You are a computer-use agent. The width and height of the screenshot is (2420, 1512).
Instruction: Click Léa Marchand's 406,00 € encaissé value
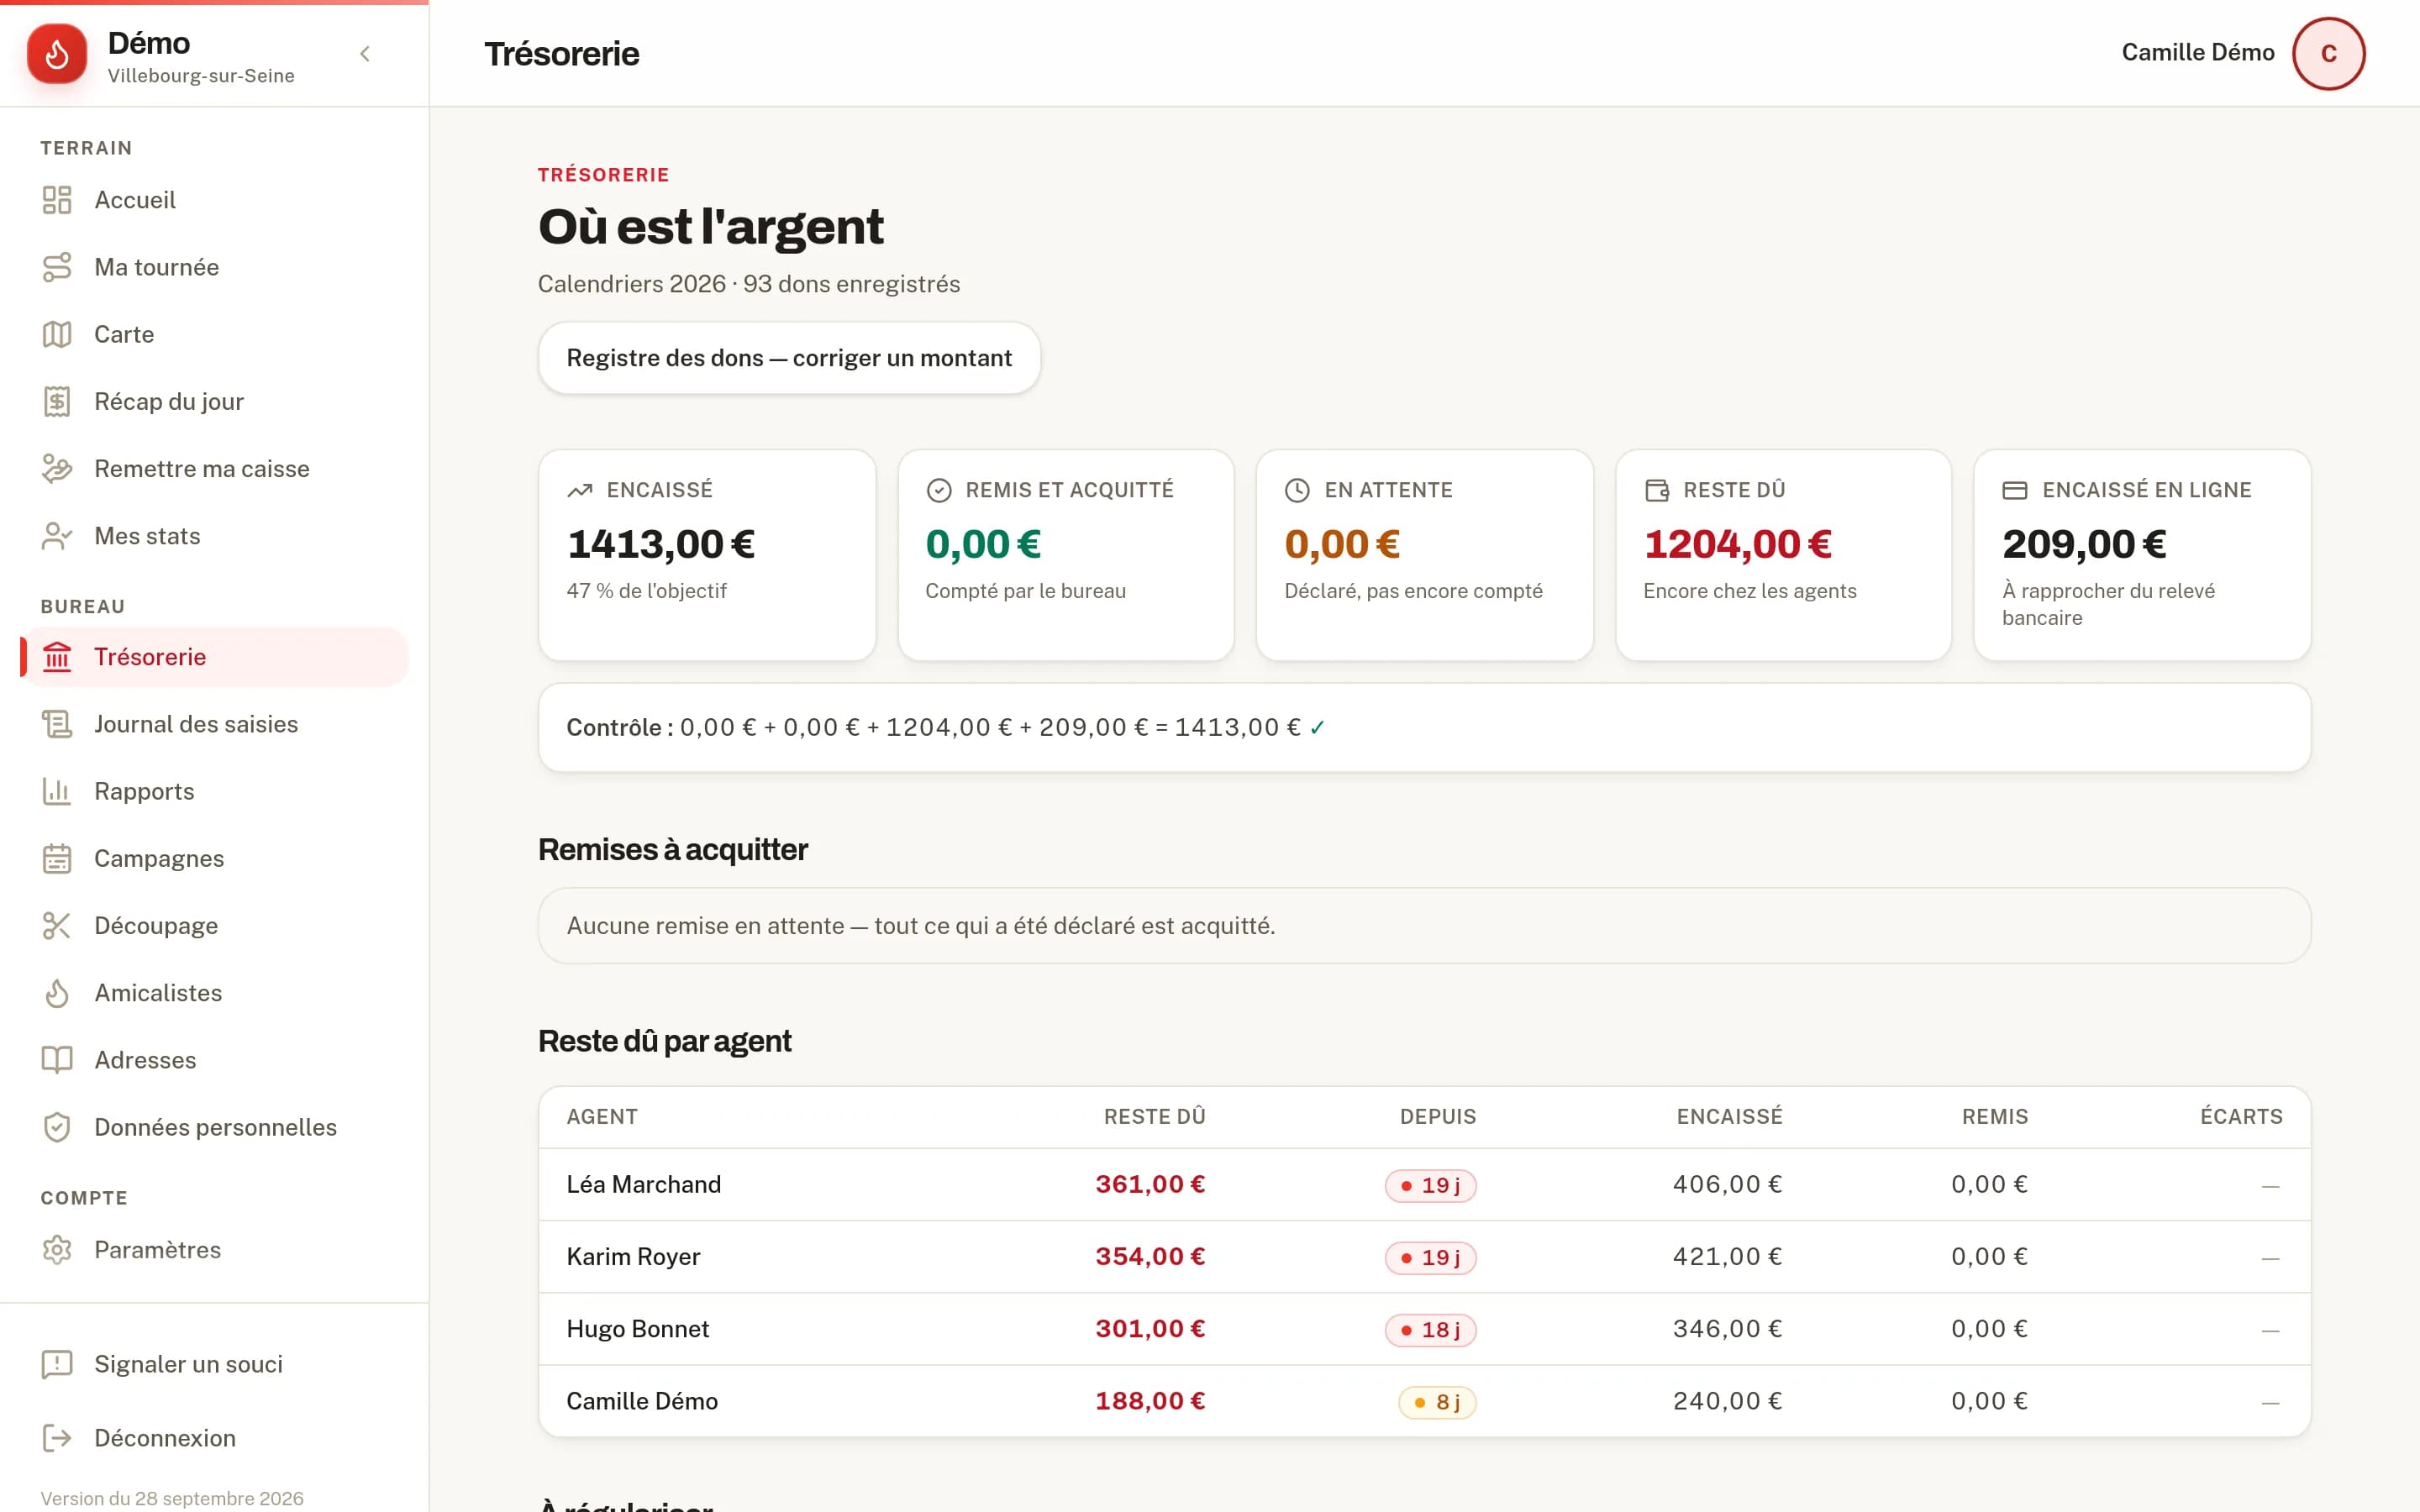pos(1727,1184)
